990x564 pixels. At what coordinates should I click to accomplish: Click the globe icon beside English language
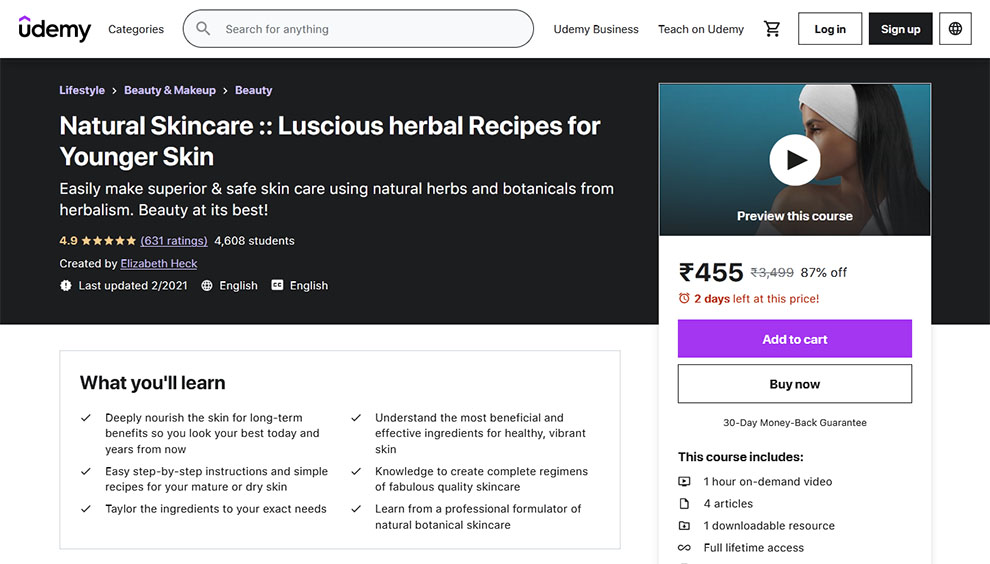tap(206, 285)
